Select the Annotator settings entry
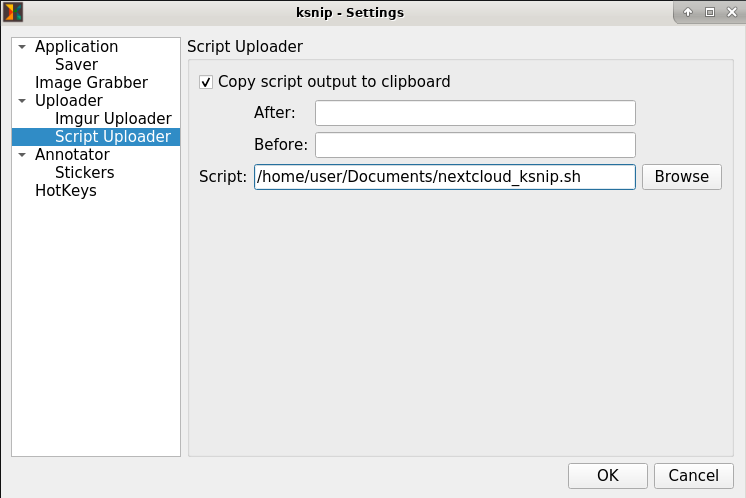Image resolution: width=746 pixels, height=498 pixels. (x=72, y=155)
